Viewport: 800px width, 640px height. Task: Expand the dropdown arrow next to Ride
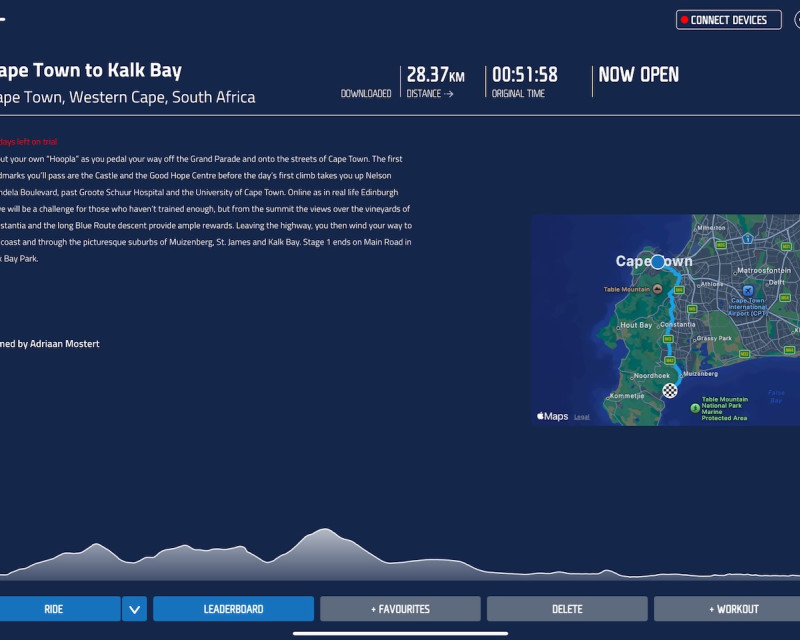(134, 609)
